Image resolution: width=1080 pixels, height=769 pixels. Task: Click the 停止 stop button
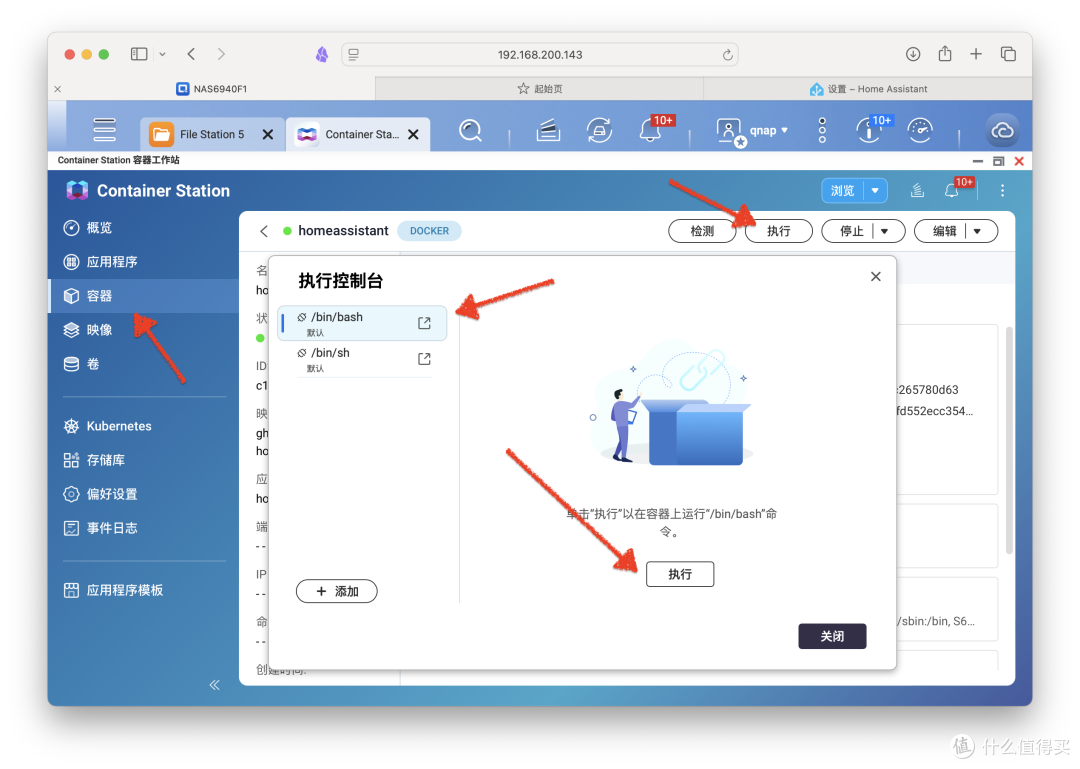tap(851, 231)
